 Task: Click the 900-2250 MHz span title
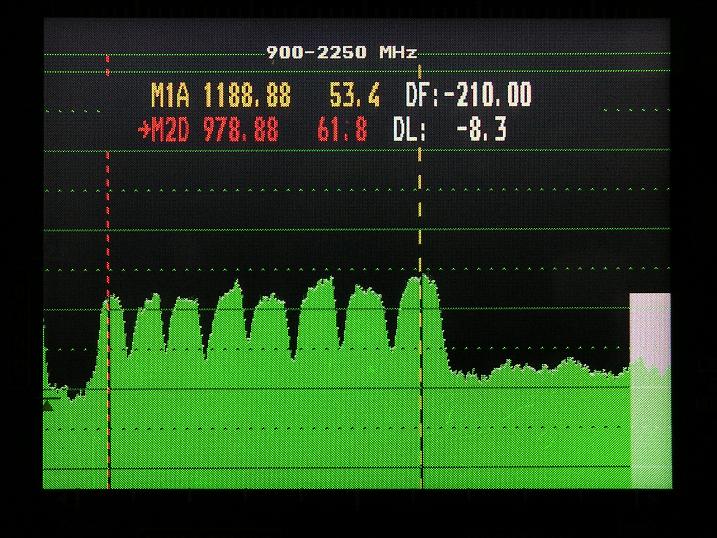[341, 52]
